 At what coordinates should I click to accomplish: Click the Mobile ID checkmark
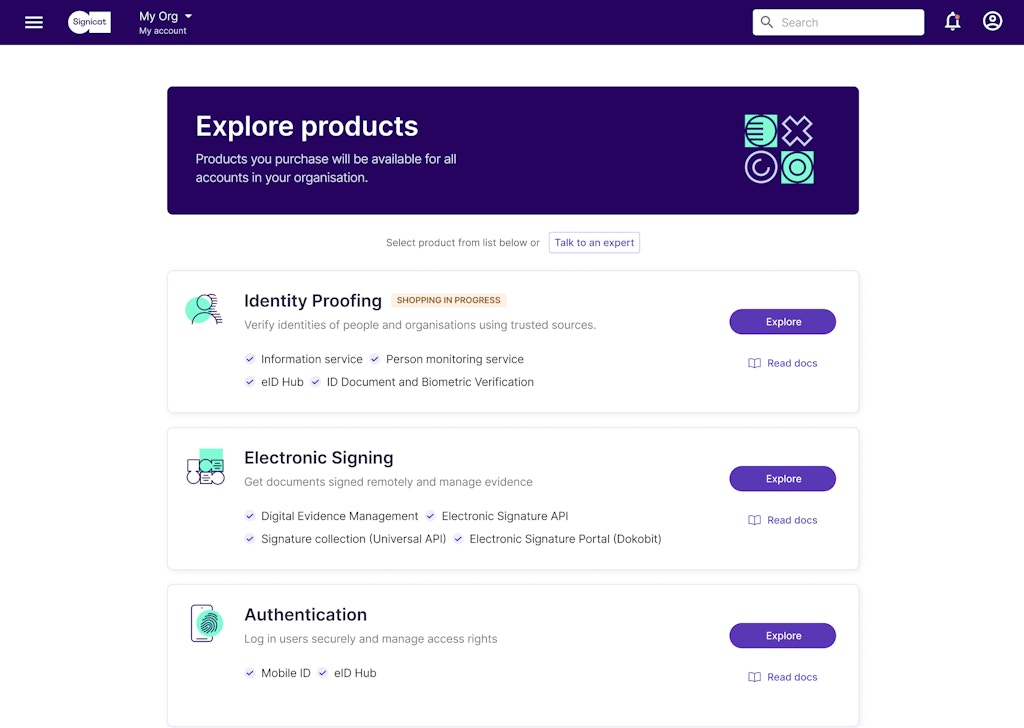coord(250,673)
